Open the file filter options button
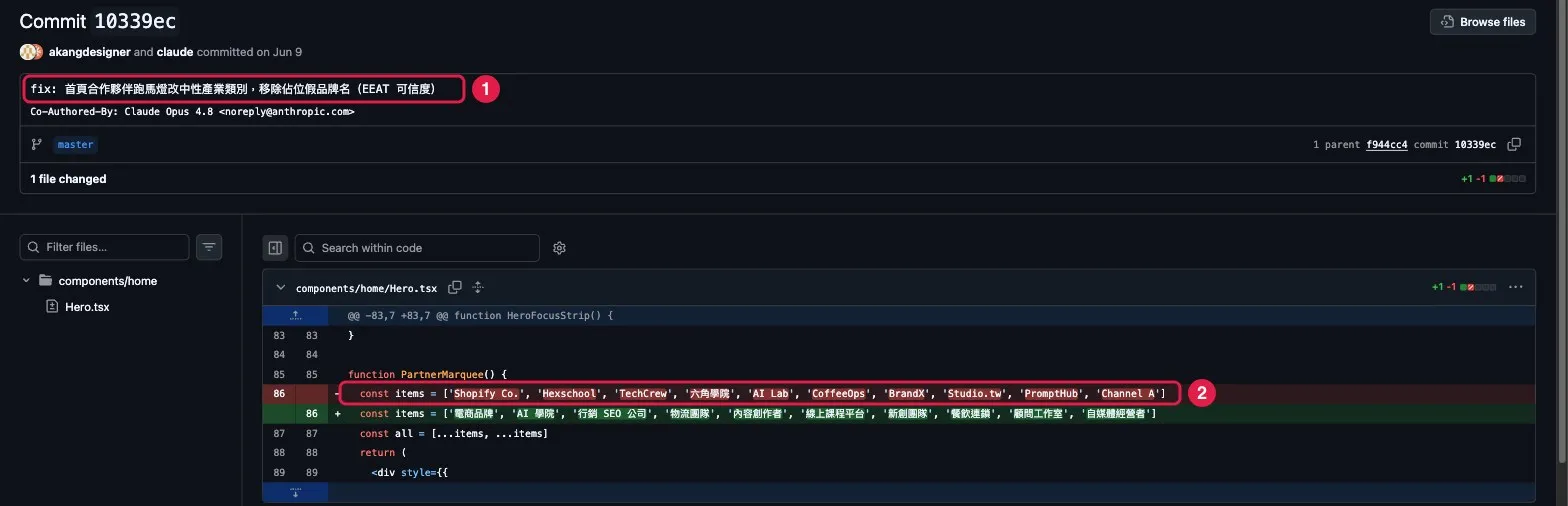The height and width of the screenshot is (506, 1568). (209, 247)
